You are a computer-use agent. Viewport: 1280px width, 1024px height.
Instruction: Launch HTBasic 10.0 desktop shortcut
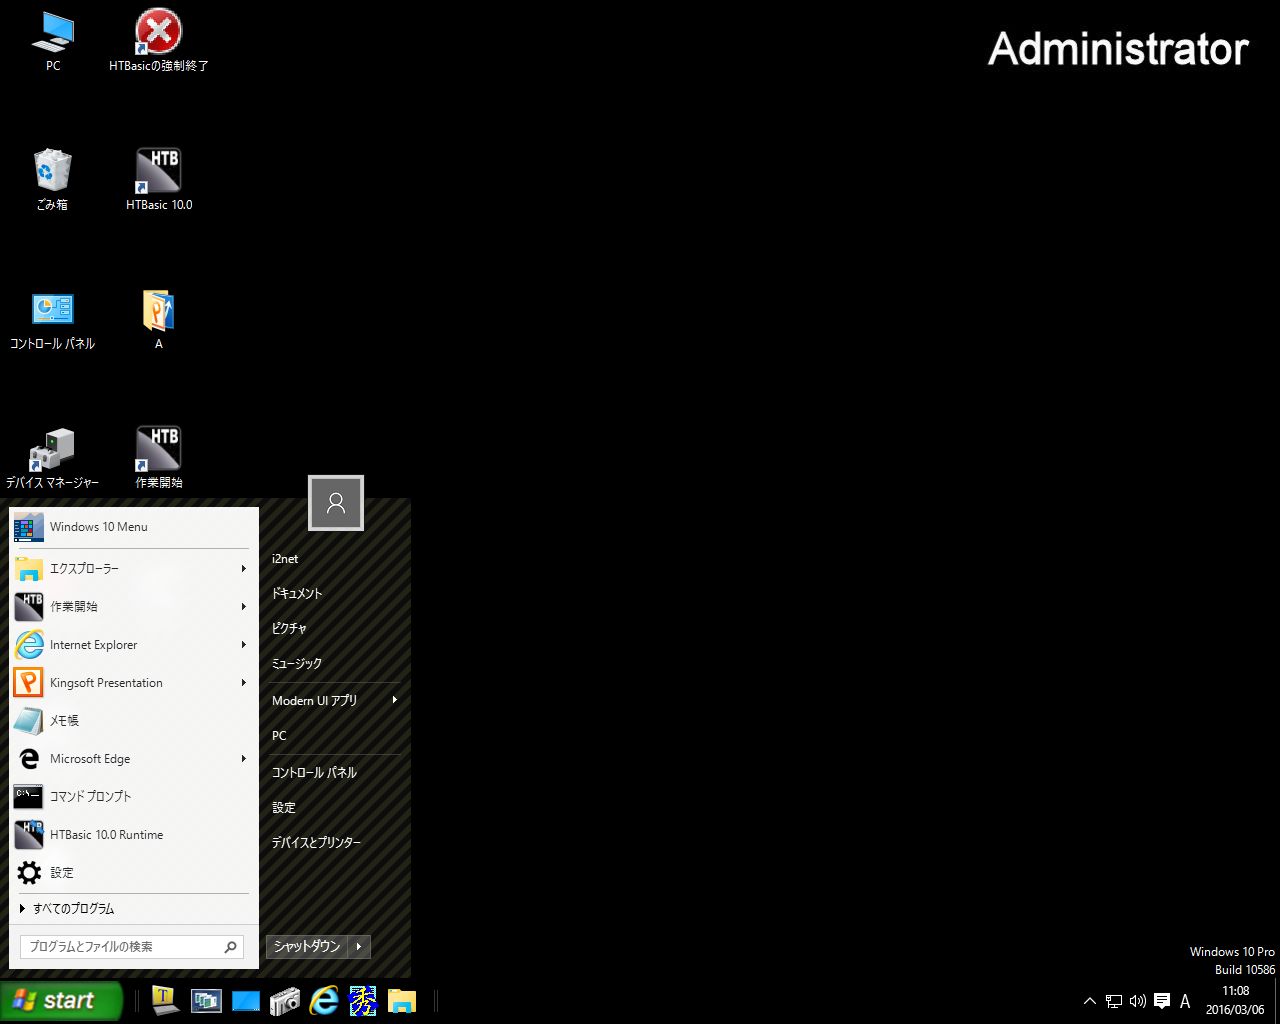pos(158,180)
